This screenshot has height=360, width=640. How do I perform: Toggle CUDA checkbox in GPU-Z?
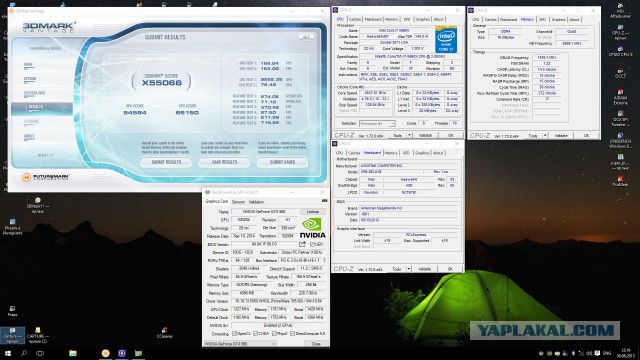click(x=255, y=333)
